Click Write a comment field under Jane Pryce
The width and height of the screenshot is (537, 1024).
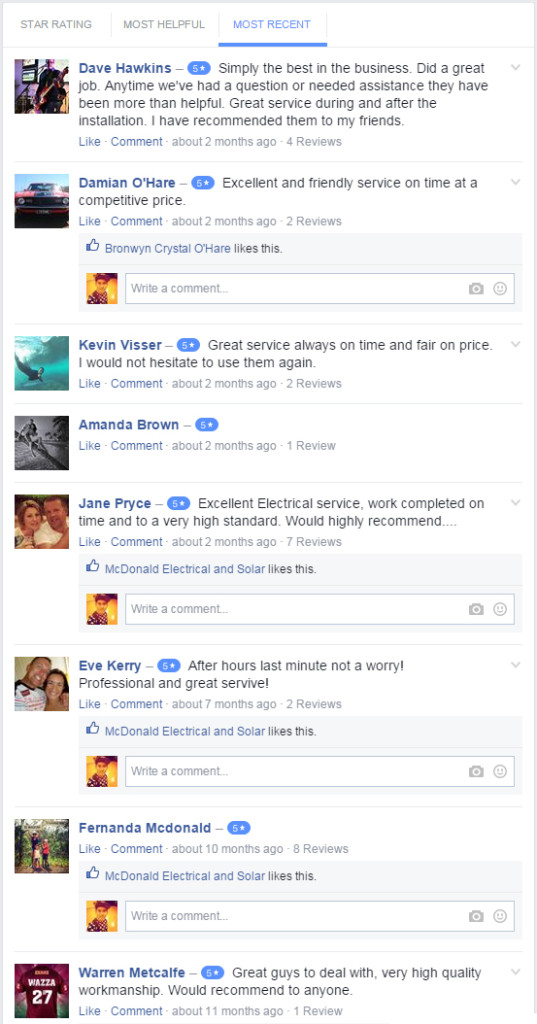319,609
